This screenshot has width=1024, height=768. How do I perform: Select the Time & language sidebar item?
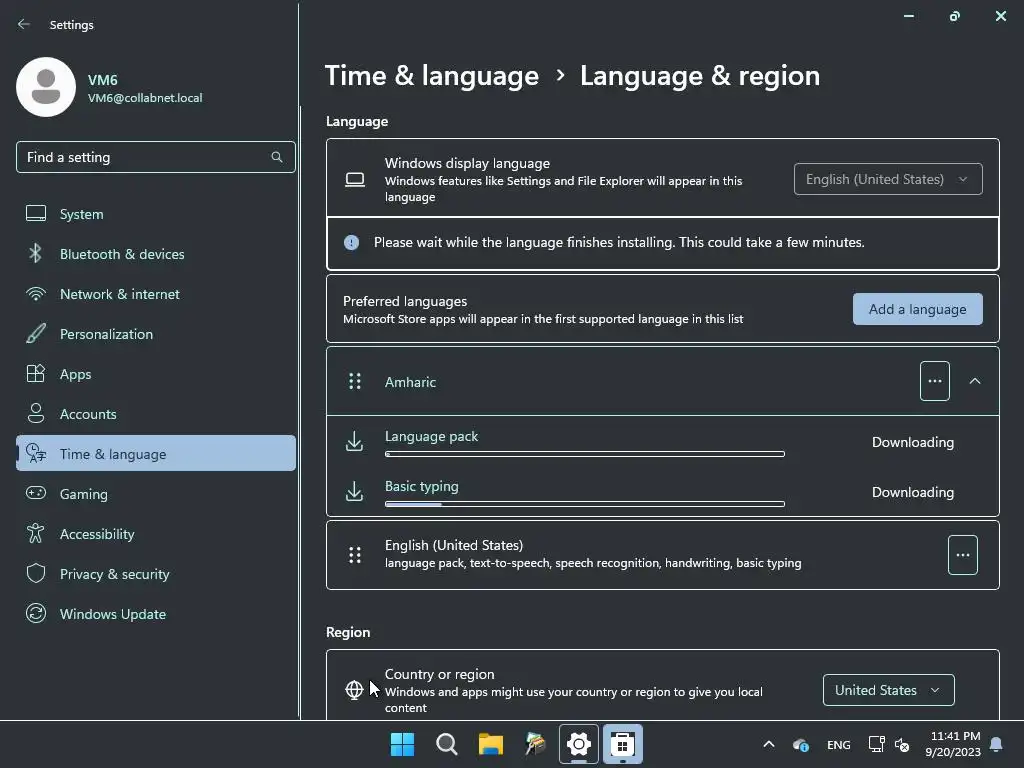(x=155, y=453)
